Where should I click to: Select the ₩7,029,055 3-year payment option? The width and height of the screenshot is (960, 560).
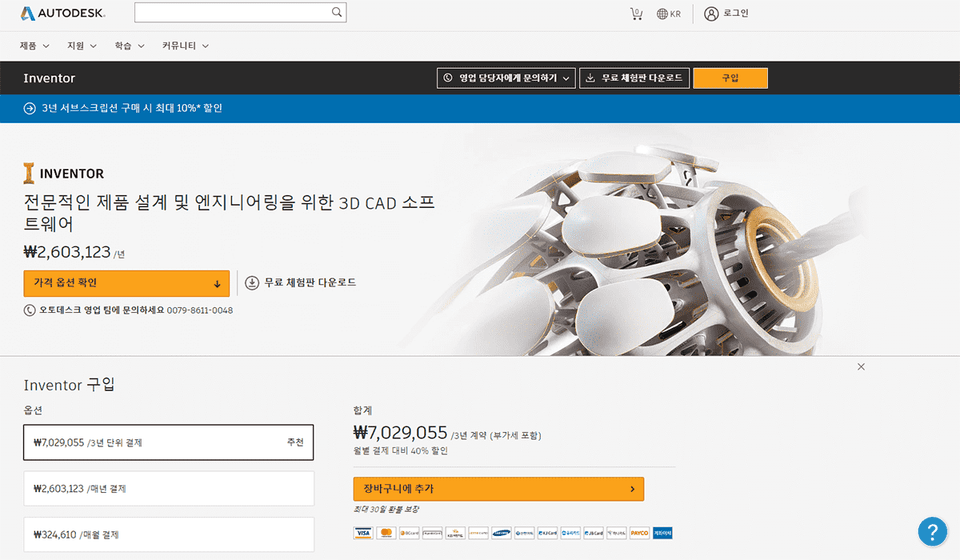[168, 442]
